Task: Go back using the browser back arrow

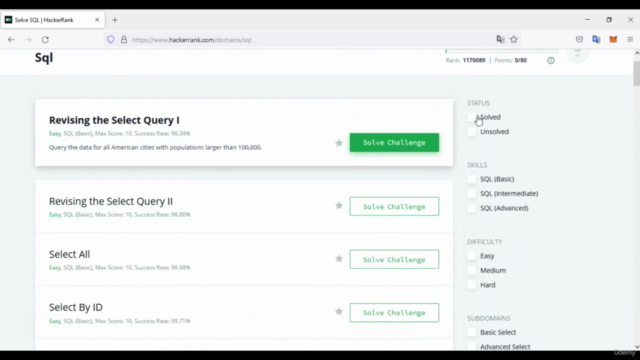Action: [11, 40]
